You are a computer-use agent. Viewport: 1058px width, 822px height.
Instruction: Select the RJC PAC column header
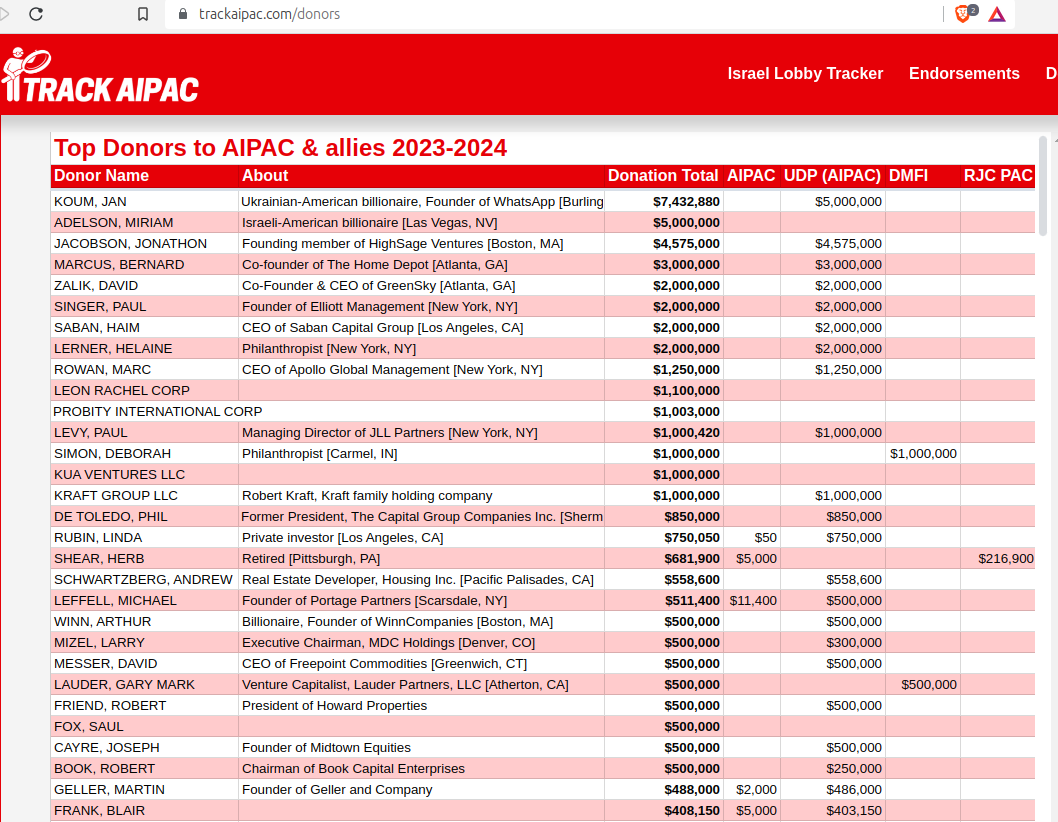click(998, 175)
